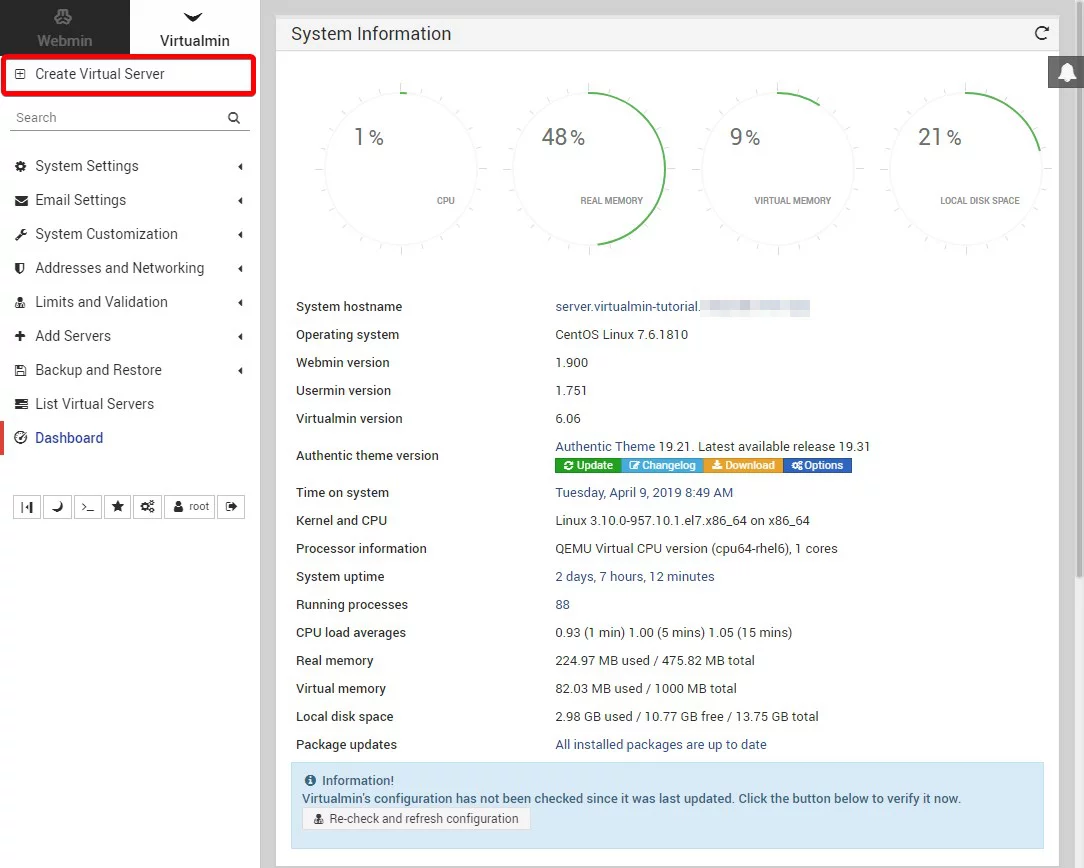The width and height of the screenshot is (1084, 868).
Task: Open the command shell terminal icon
Action: coord(88,507)
